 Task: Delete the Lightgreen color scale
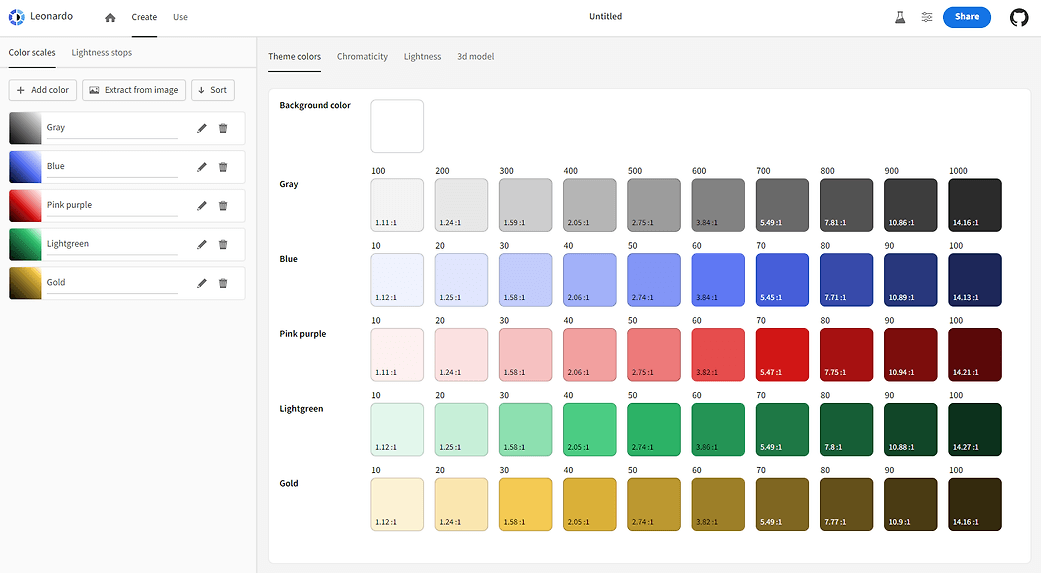pyautogui.click(x=223, y=244)
